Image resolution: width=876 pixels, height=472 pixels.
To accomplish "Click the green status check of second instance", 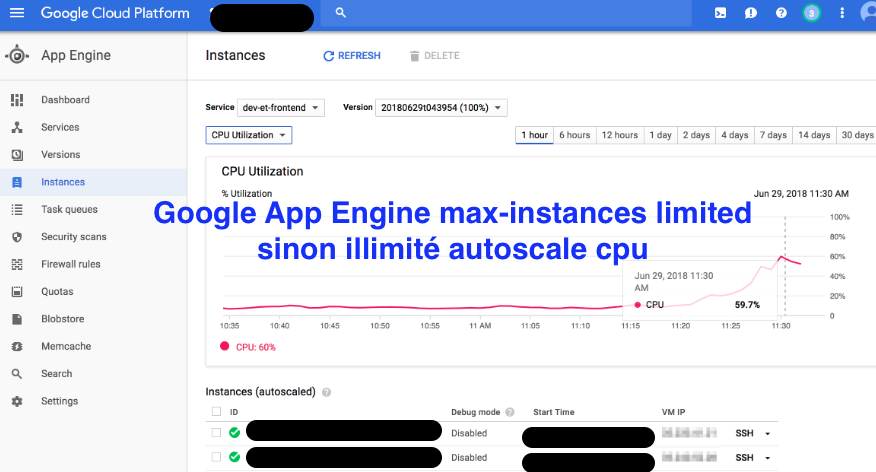I will click(x=235, y=457).
